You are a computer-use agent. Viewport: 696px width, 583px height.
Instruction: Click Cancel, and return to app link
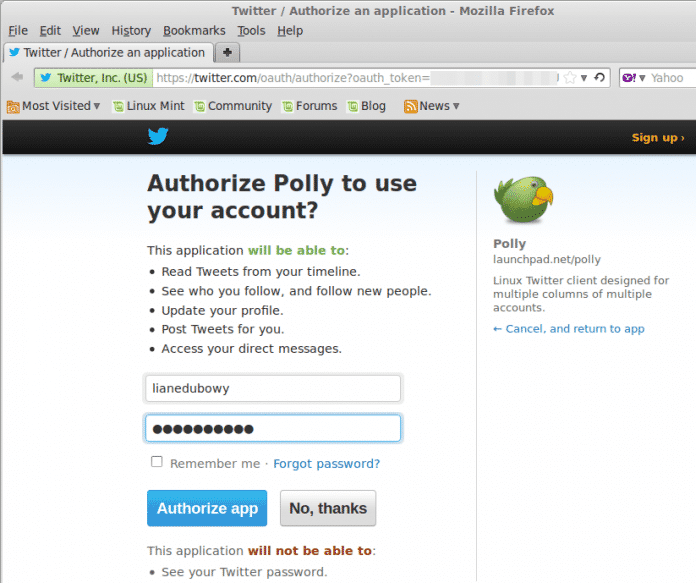pos(568,329)
